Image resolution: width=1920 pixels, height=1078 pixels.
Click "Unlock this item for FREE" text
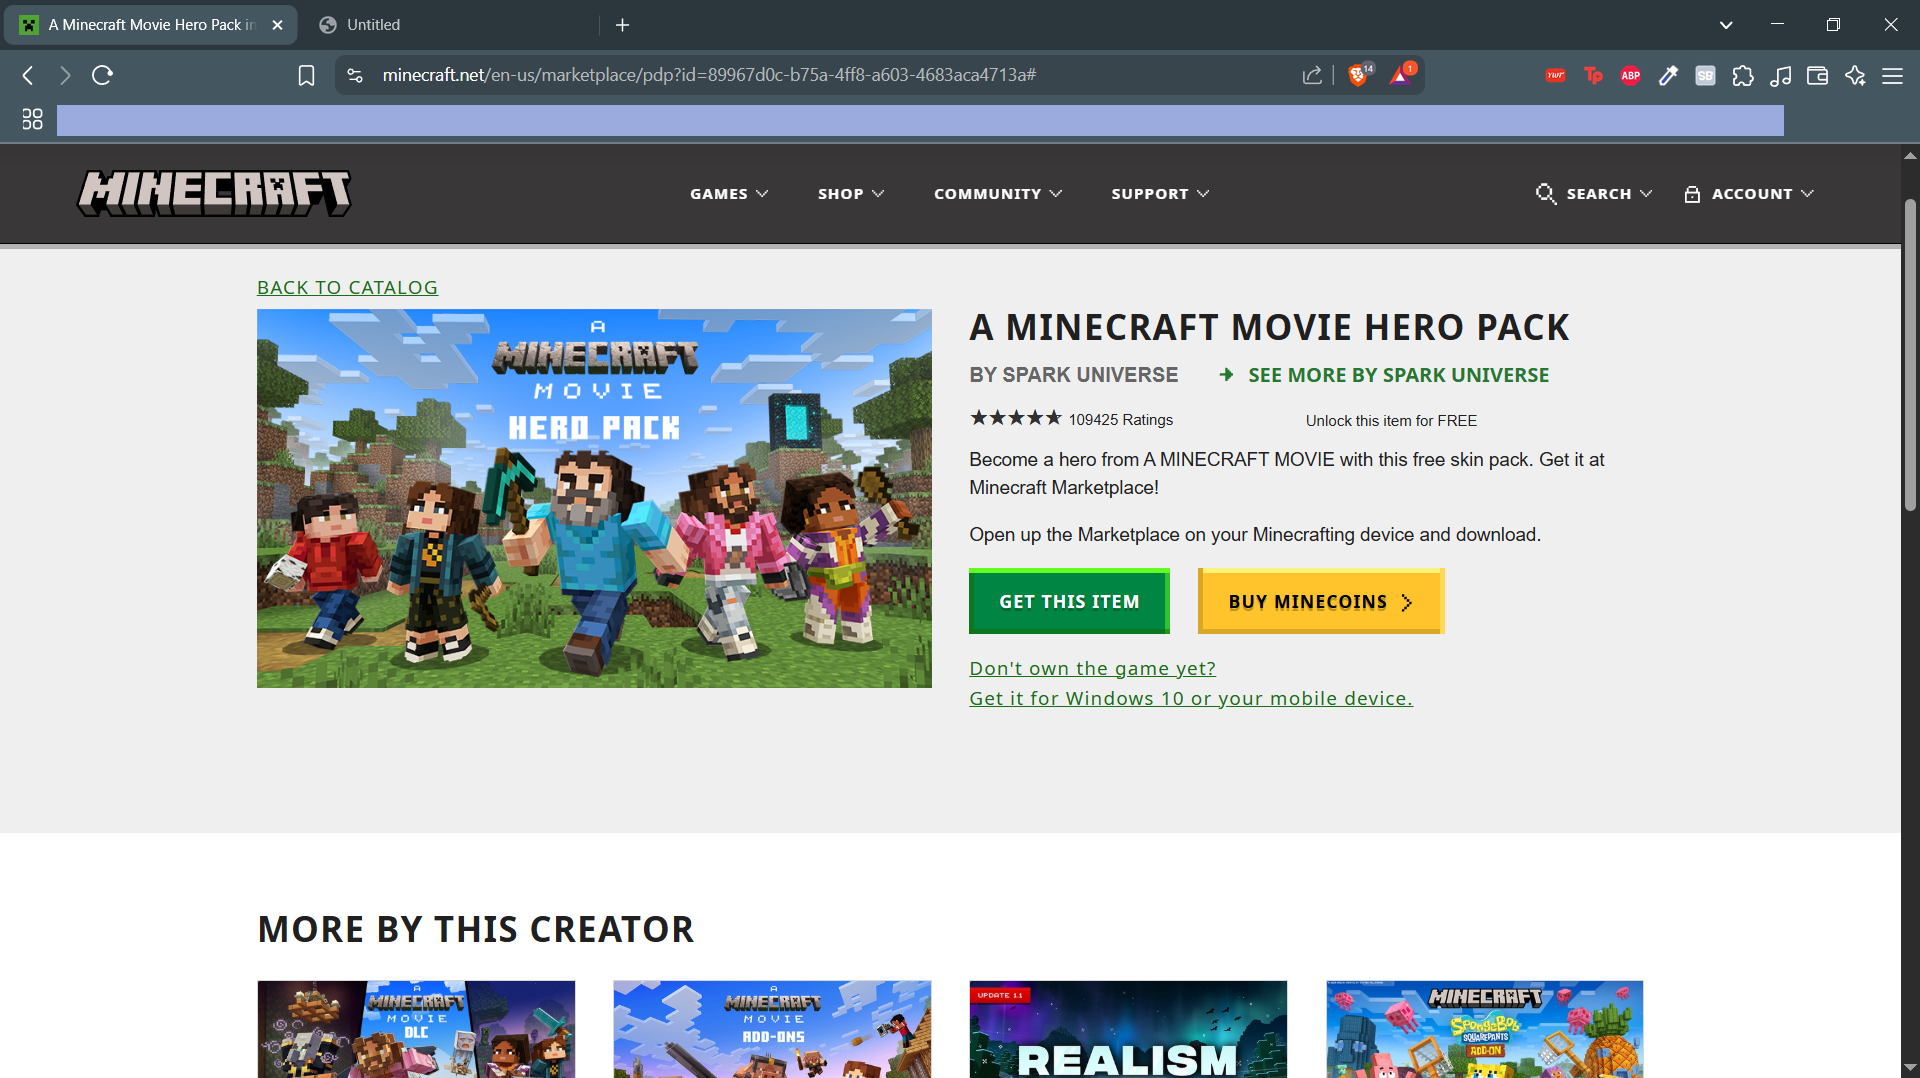pyautogui.click(x=1391, y=421)
